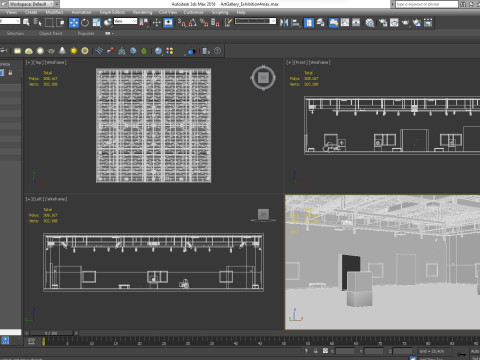This screenshot has width=480, height=360.
Task: Toggle Keyboard Shortcut Override button
Action: [x=168, y=22]
